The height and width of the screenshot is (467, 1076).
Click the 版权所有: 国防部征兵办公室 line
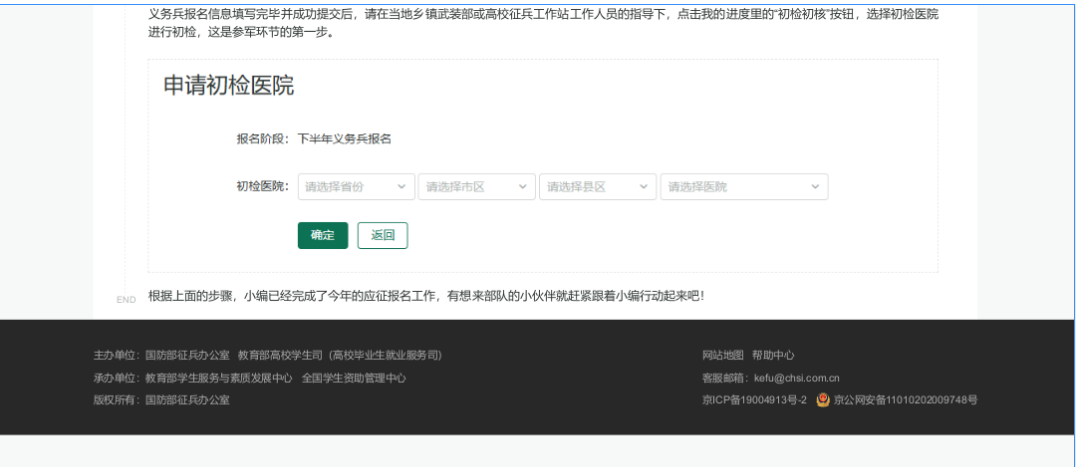click(x=162, y=400)
